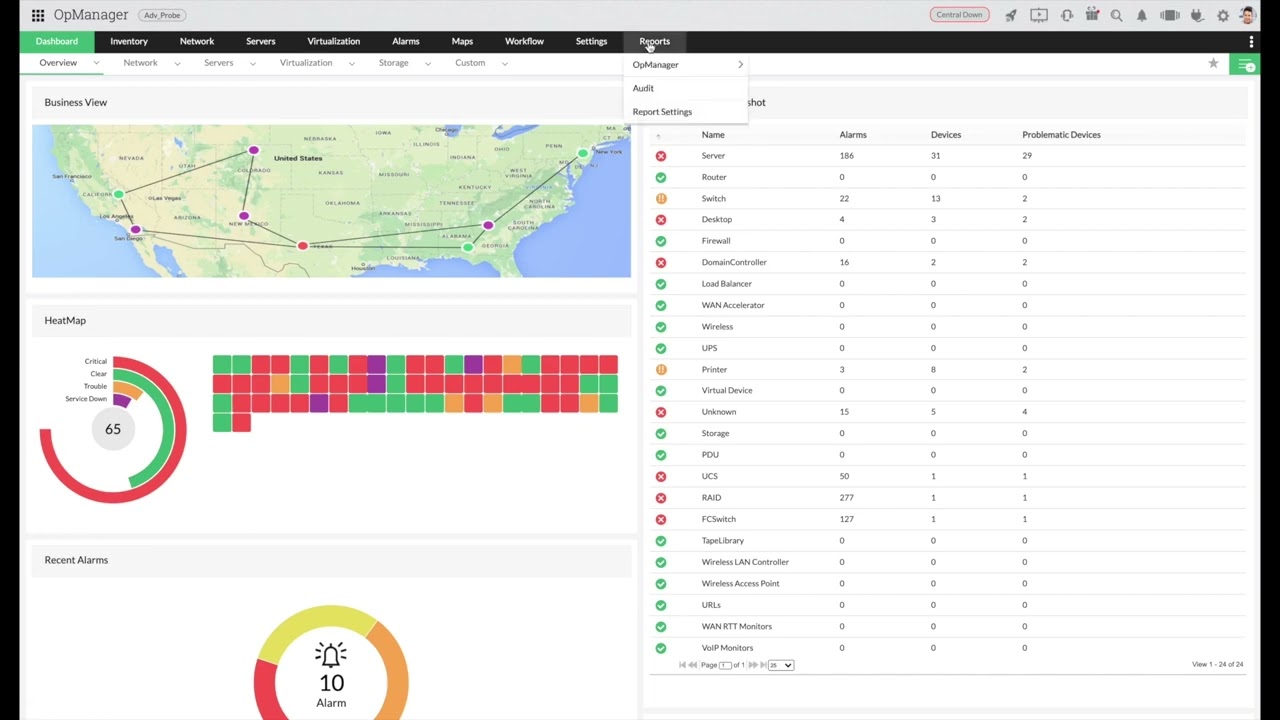This screenshot has height=720, width=1280.
Task: Click the rocket quick-start icon
Action: coord(1011,15)
